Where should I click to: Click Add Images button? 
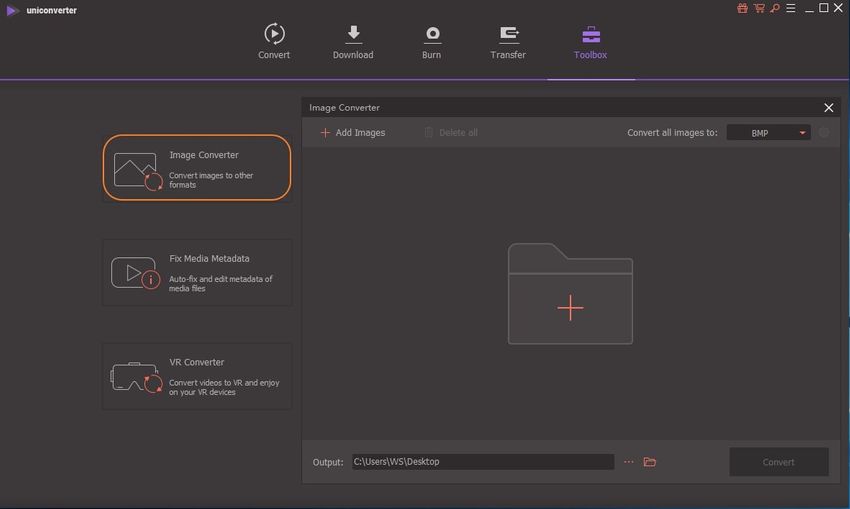tap(352, 132)
